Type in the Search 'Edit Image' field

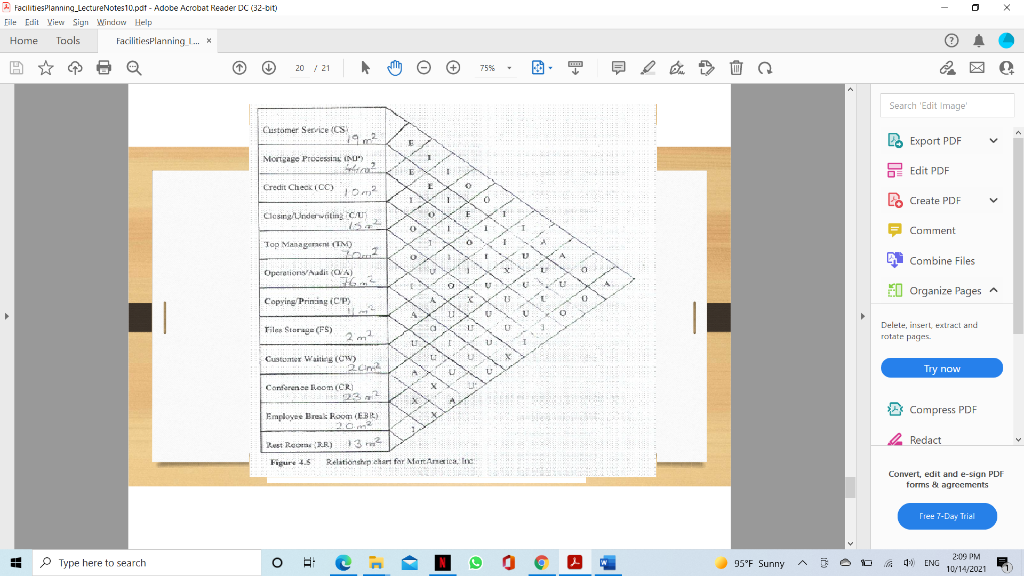tap(946, 105)
